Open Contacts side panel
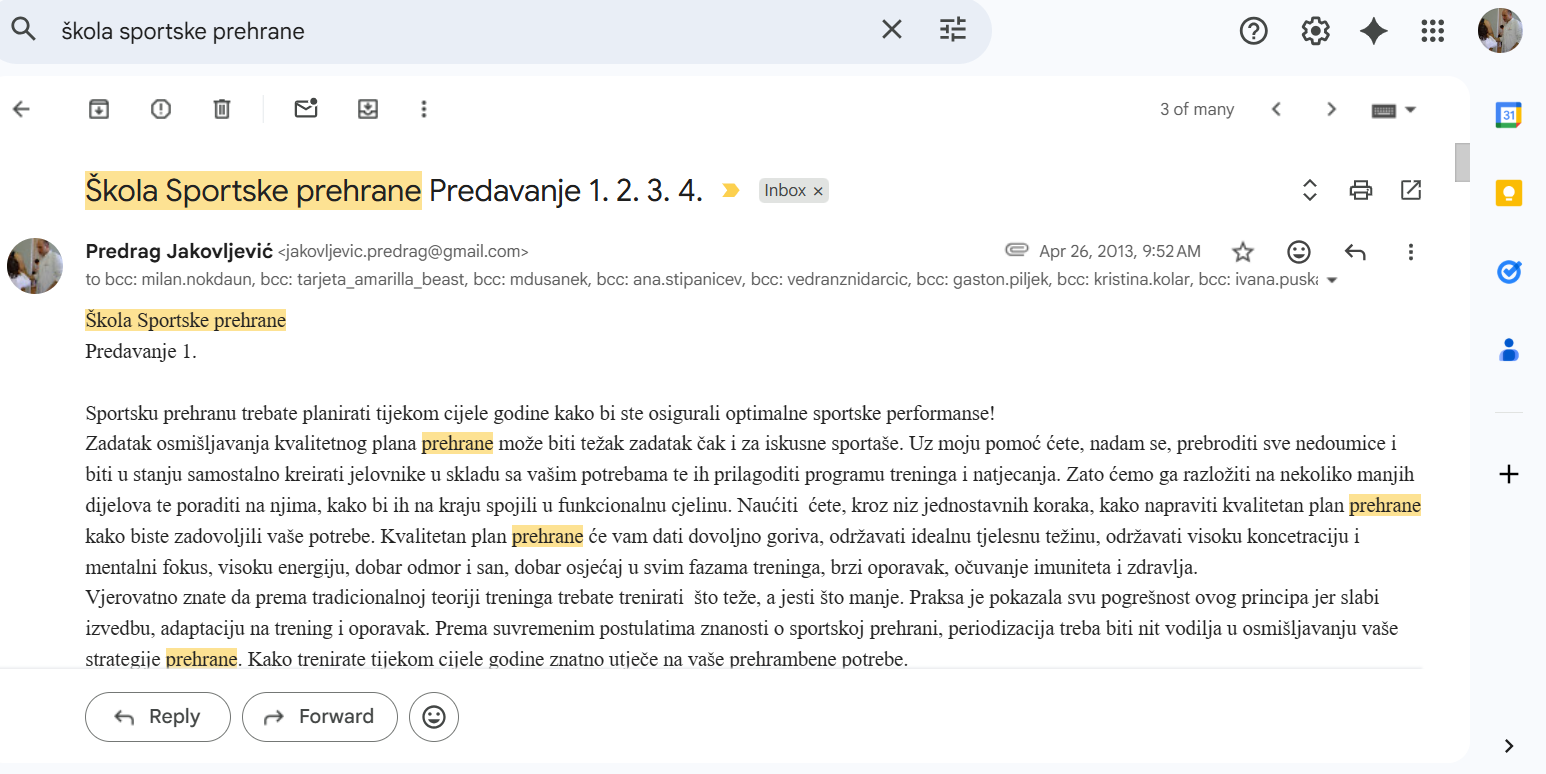This screenshot has height=774, width=1546. 1509,349
